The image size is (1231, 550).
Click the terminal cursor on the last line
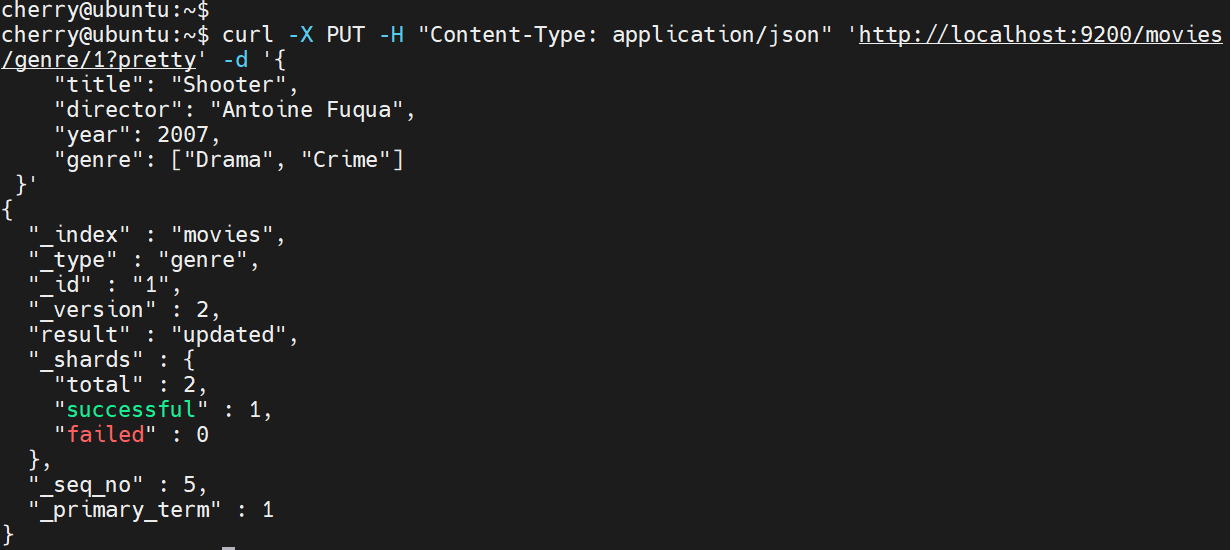[228, 548]
